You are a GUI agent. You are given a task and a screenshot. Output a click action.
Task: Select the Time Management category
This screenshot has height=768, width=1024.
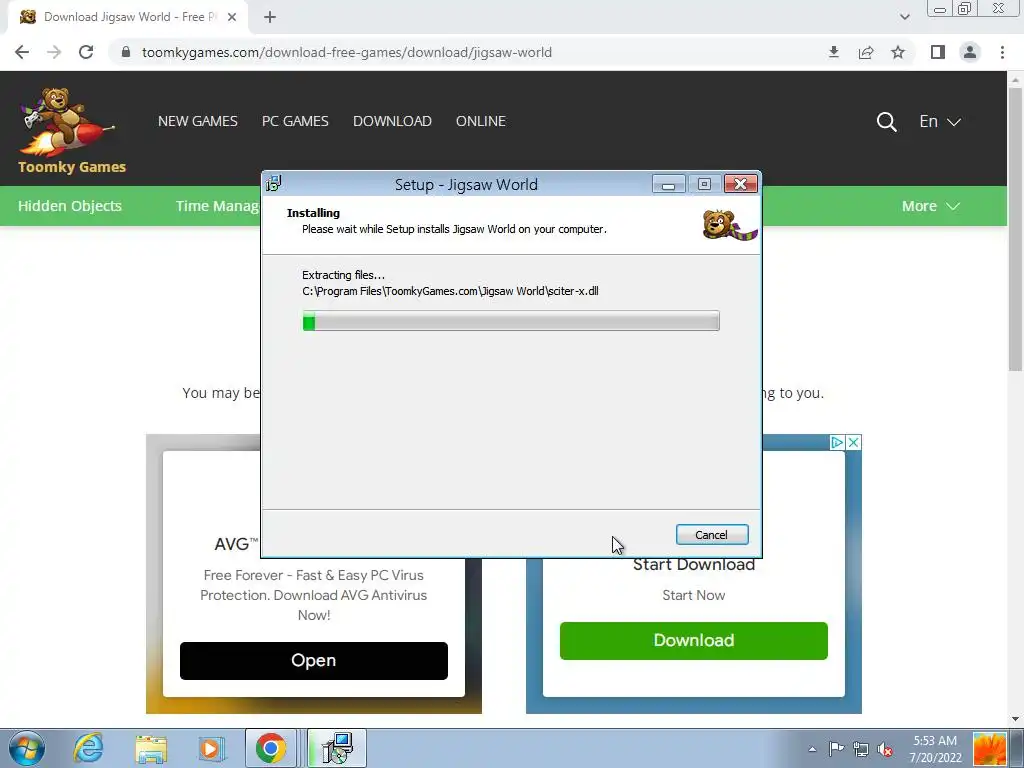click(x=217, y=206)
